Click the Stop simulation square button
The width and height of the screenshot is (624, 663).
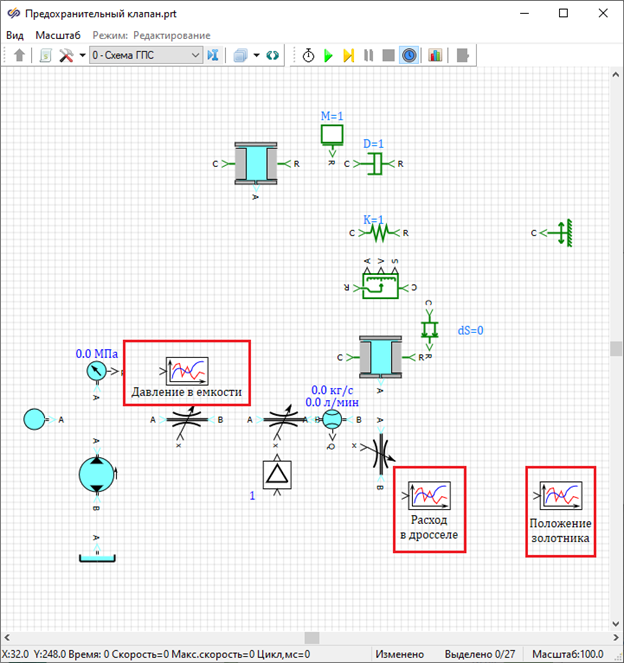[x=388, y=55]
